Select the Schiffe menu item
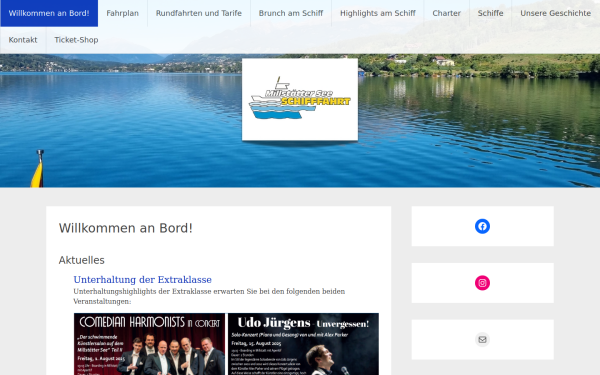600x375 pixels. 490,13
